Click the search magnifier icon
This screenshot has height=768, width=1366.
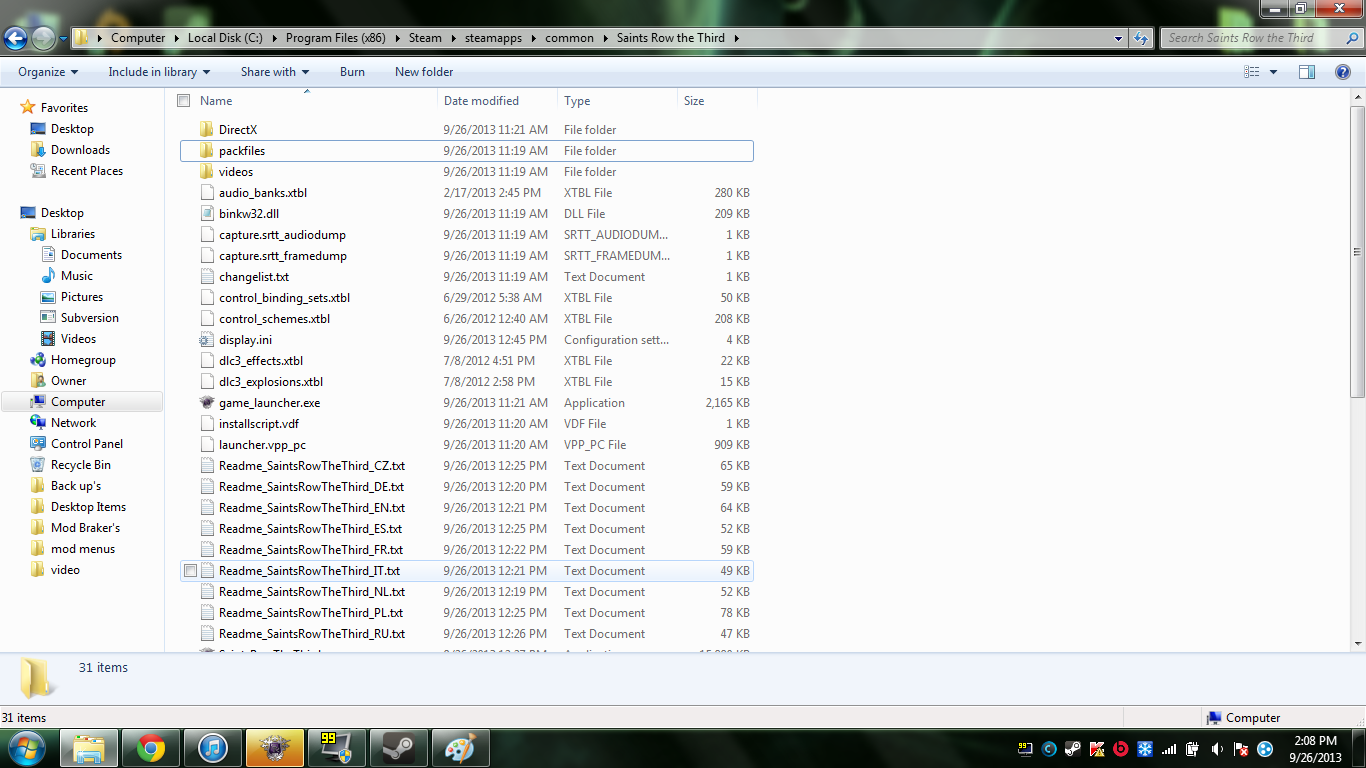(x=1351, y=38)
